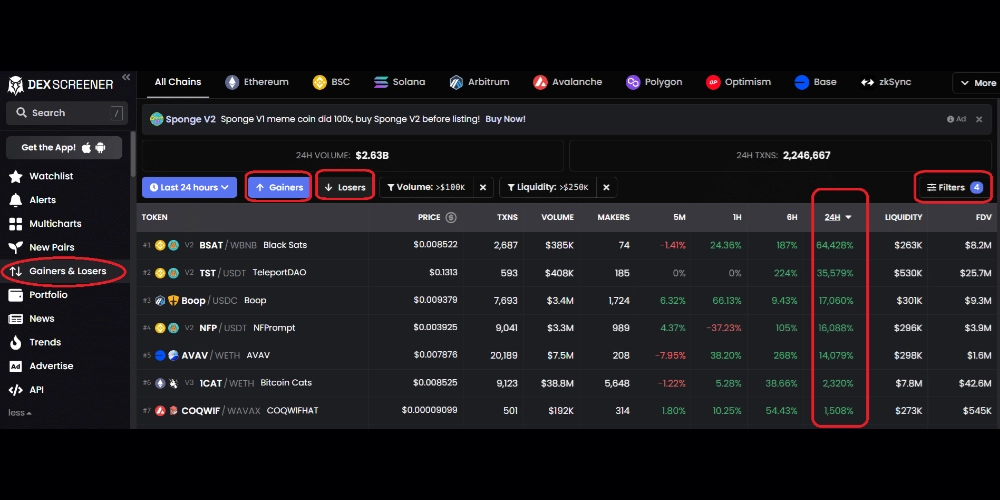This screenshot has height=500, width=1000.
Task: Click the sidebar vertical scrollbar
Action: 133,153
